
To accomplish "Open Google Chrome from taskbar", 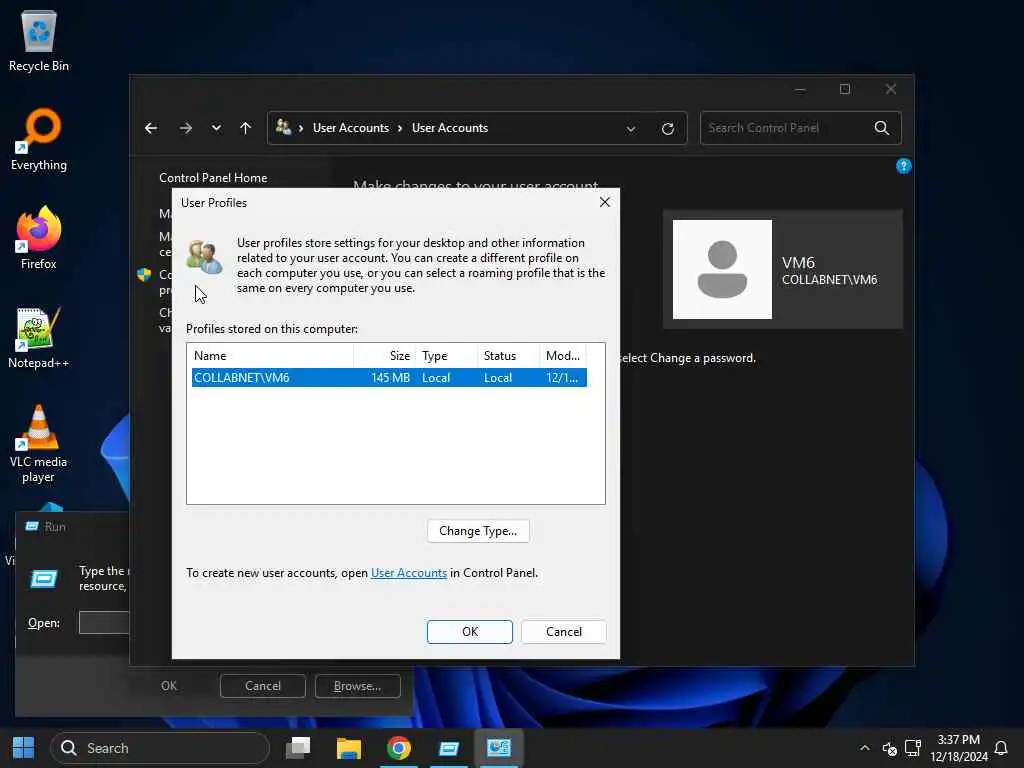I will click(x=398, y=748).
